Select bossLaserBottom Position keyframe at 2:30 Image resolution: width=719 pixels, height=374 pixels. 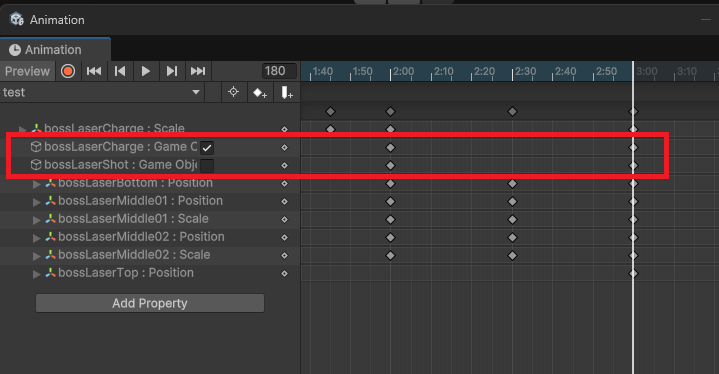tap(512, 183)
